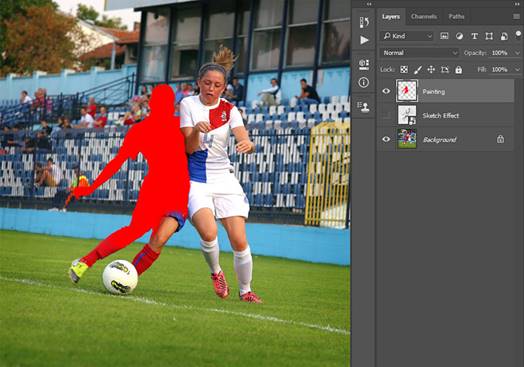Hide the Painting layer eye

tap(386, 91)
